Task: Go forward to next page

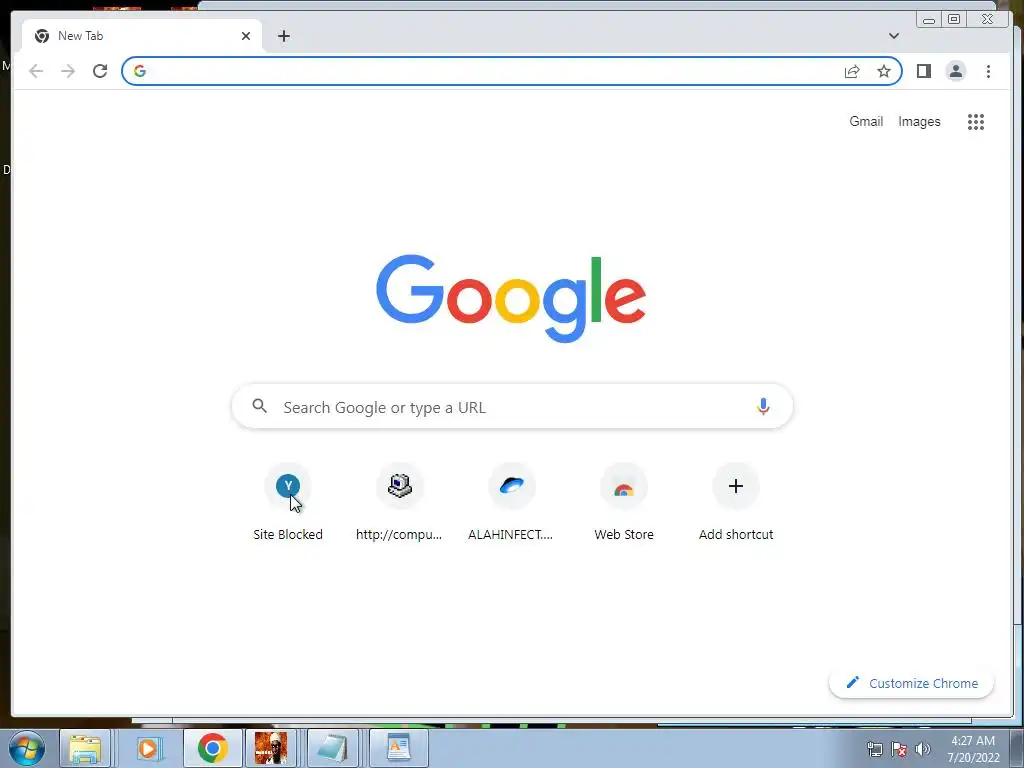Action: [68, 71]
